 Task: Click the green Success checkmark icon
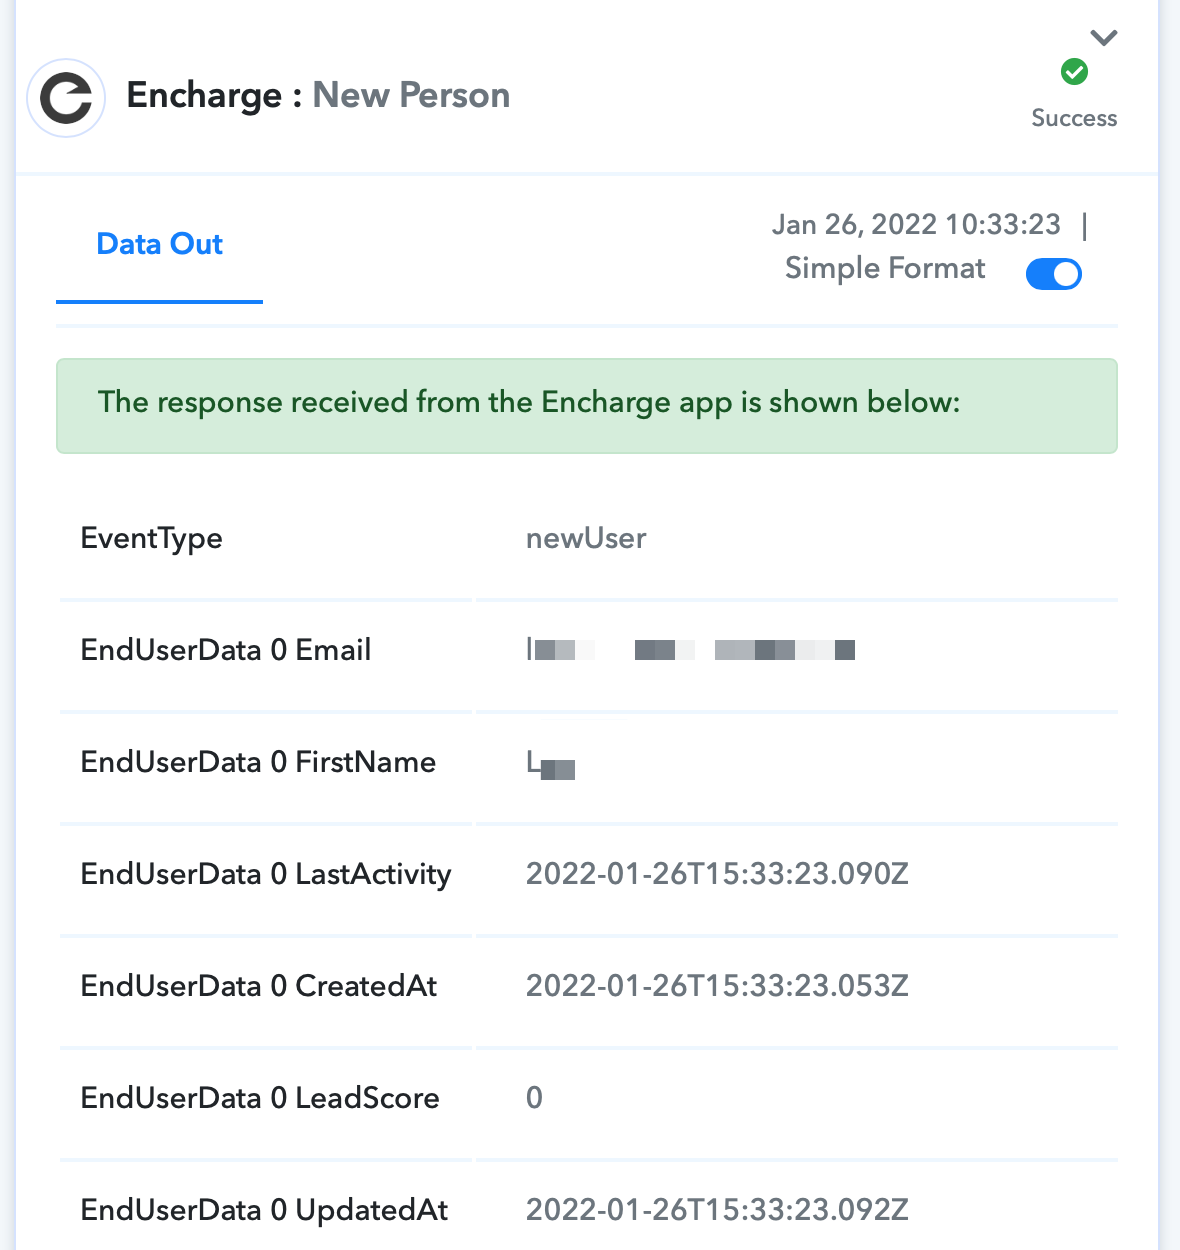(x=1074, y=72)
